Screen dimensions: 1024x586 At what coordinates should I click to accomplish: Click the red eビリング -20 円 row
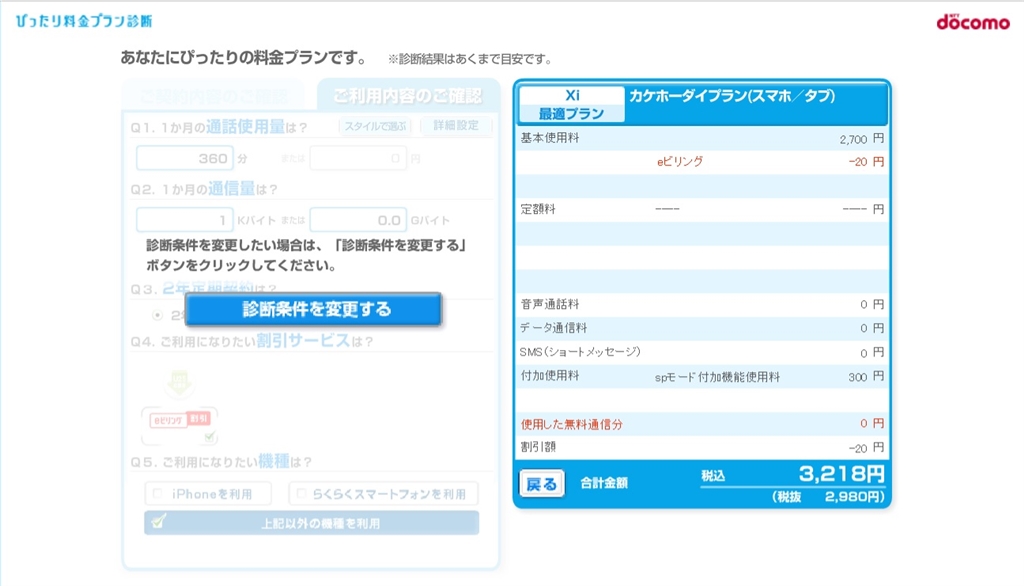702,162
